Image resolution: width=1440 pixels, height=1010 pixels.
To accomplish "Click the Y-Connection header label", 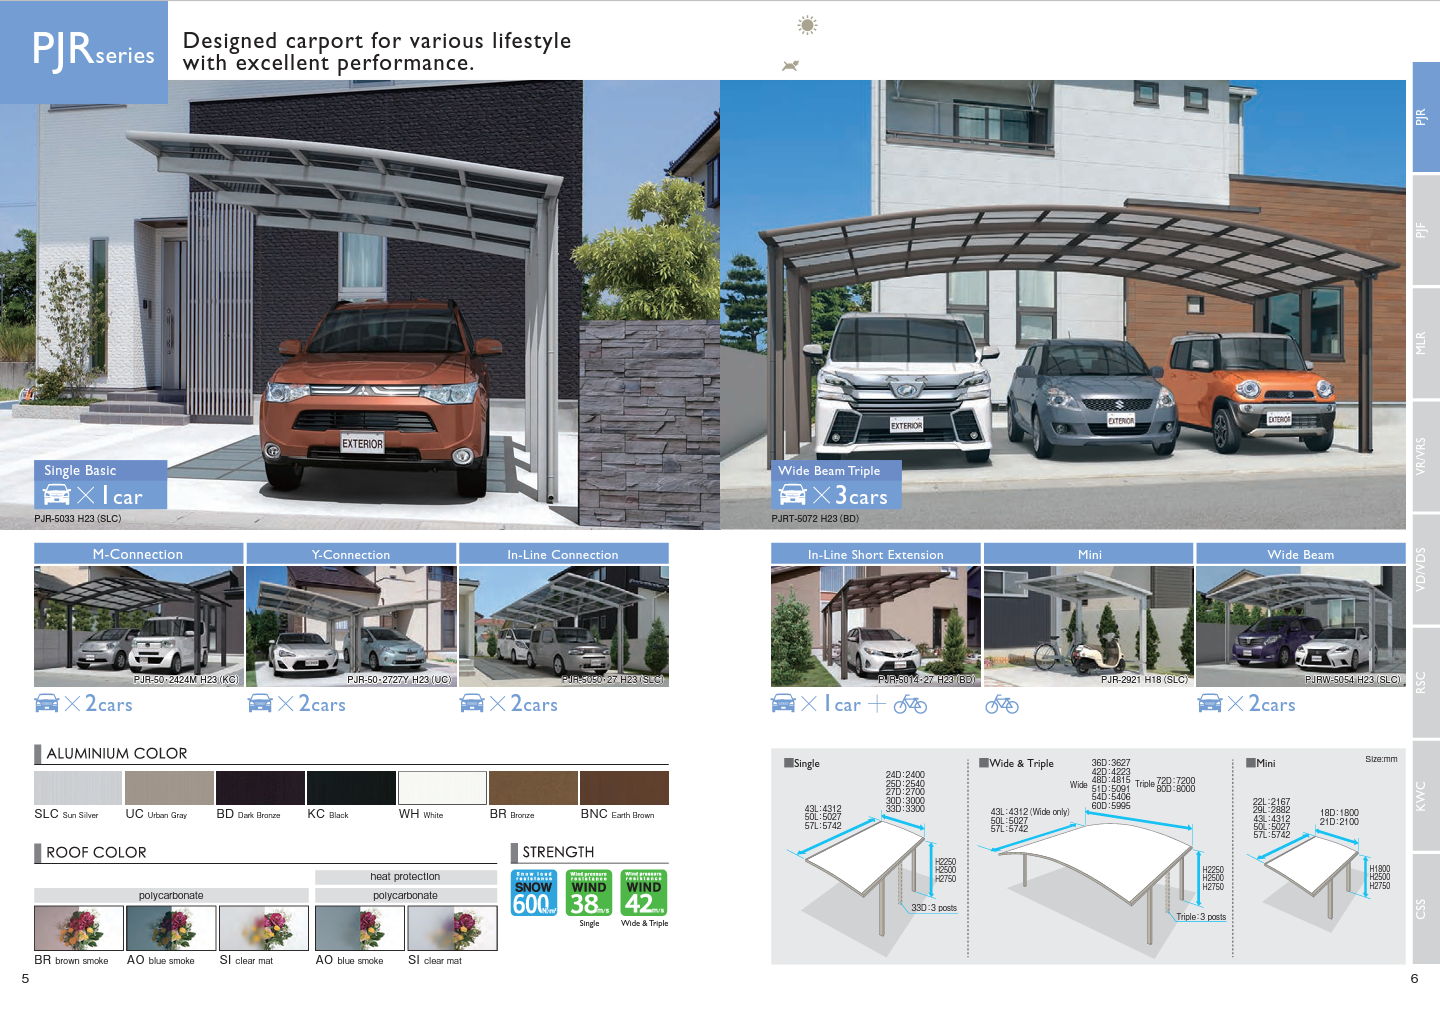I will click(x=351, y=554).
